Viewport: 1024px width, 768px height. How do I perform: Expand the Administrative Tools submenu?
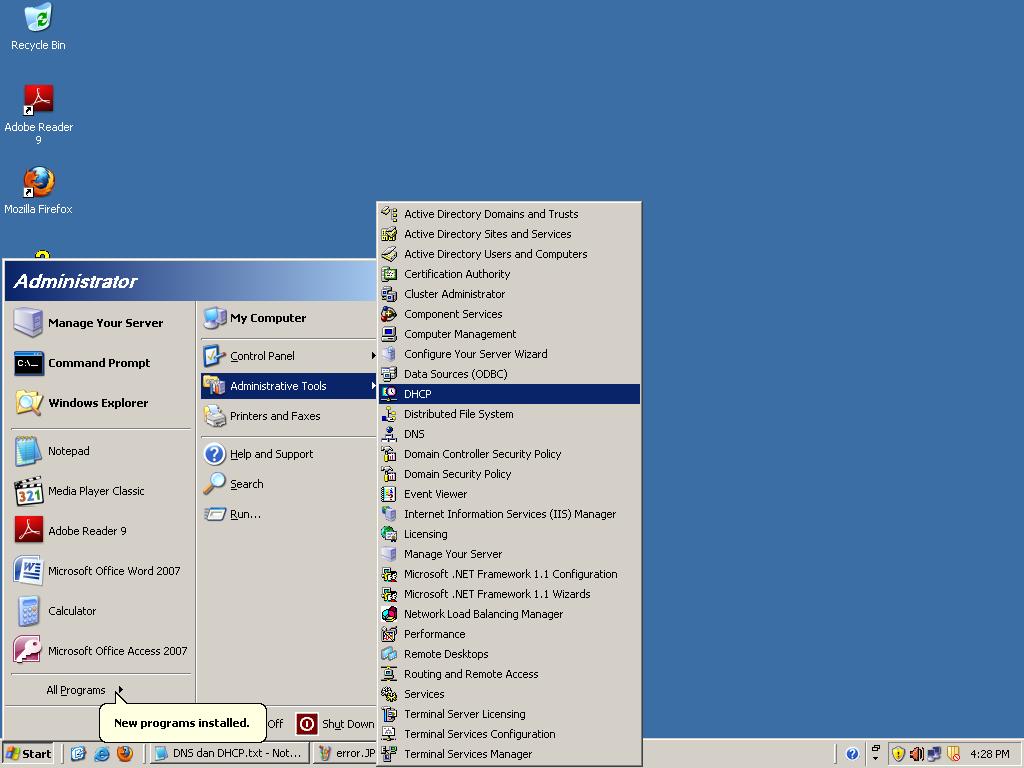point(289,386)
